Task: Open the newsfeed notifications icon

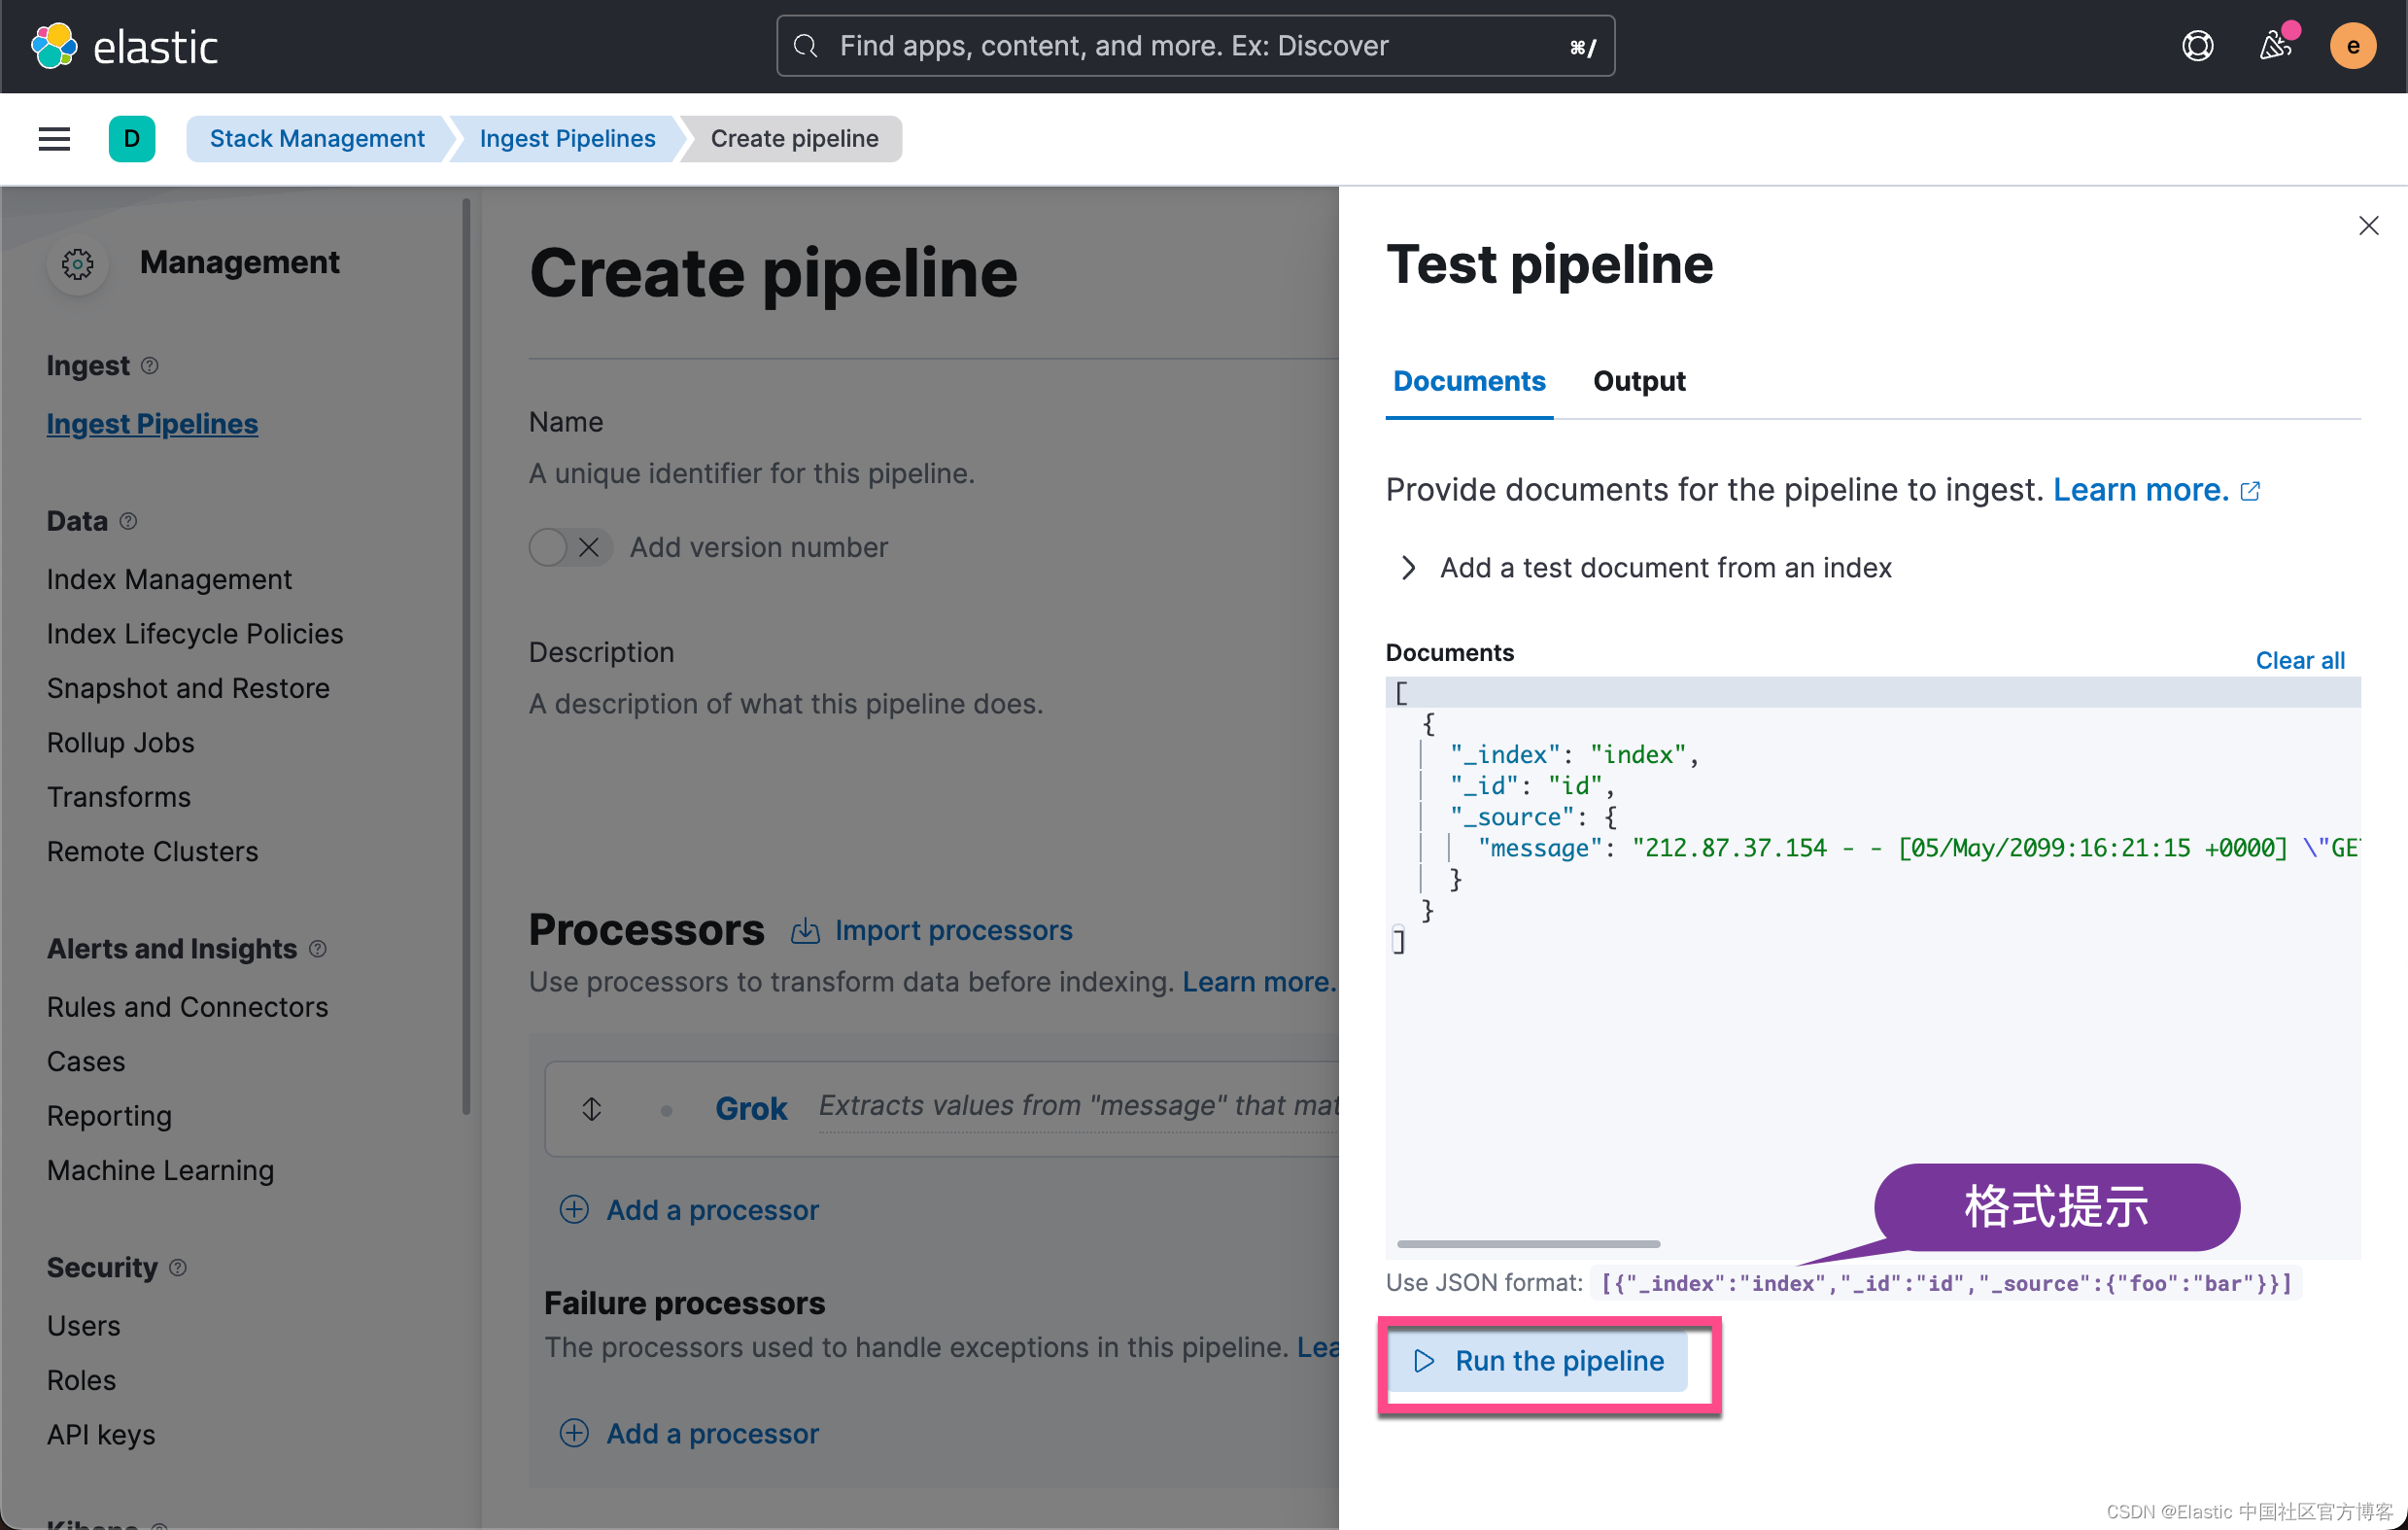Action: pos(2277,45)
